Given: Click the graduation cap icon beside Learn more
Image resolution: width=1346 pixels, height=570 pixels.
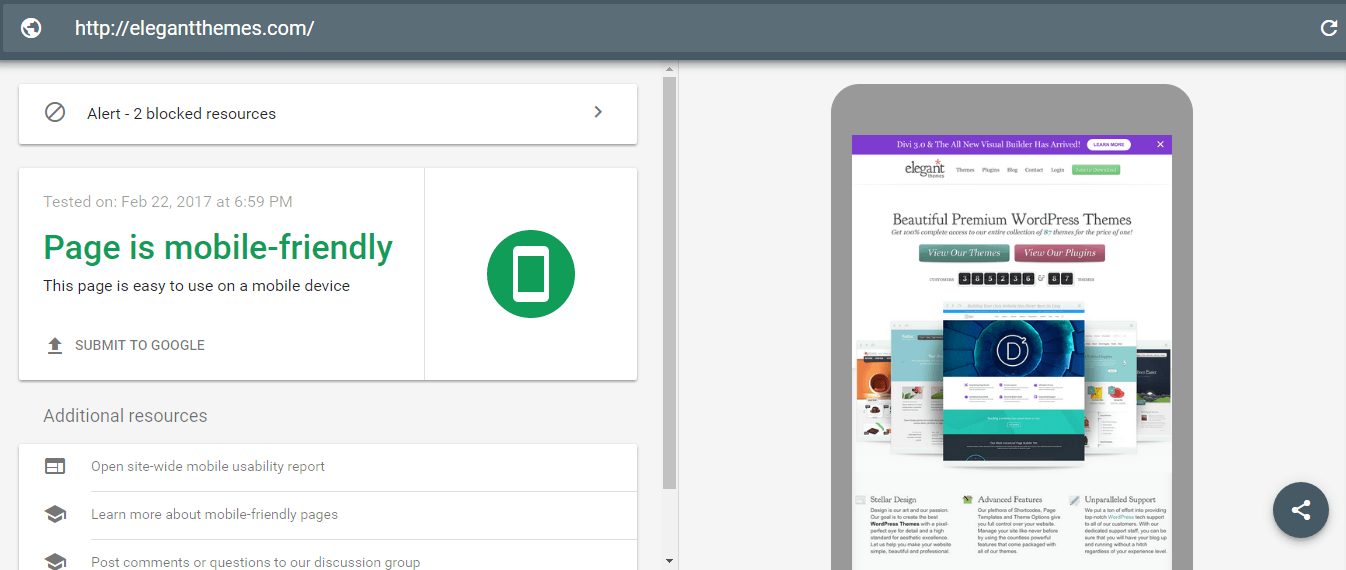Looking at the screenshot, I should (55, 514).
